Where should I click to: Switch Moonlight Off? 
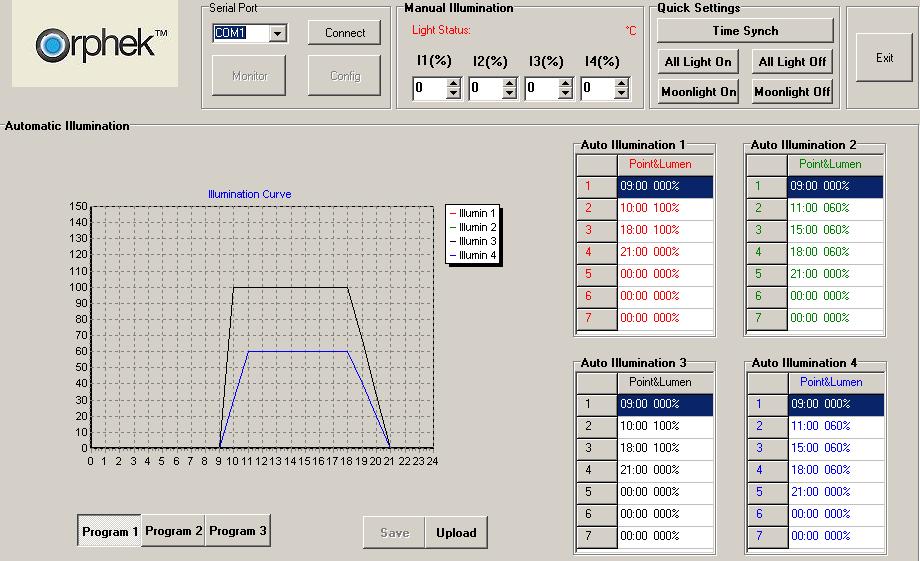pyautogui.click(x=792, y=92)
